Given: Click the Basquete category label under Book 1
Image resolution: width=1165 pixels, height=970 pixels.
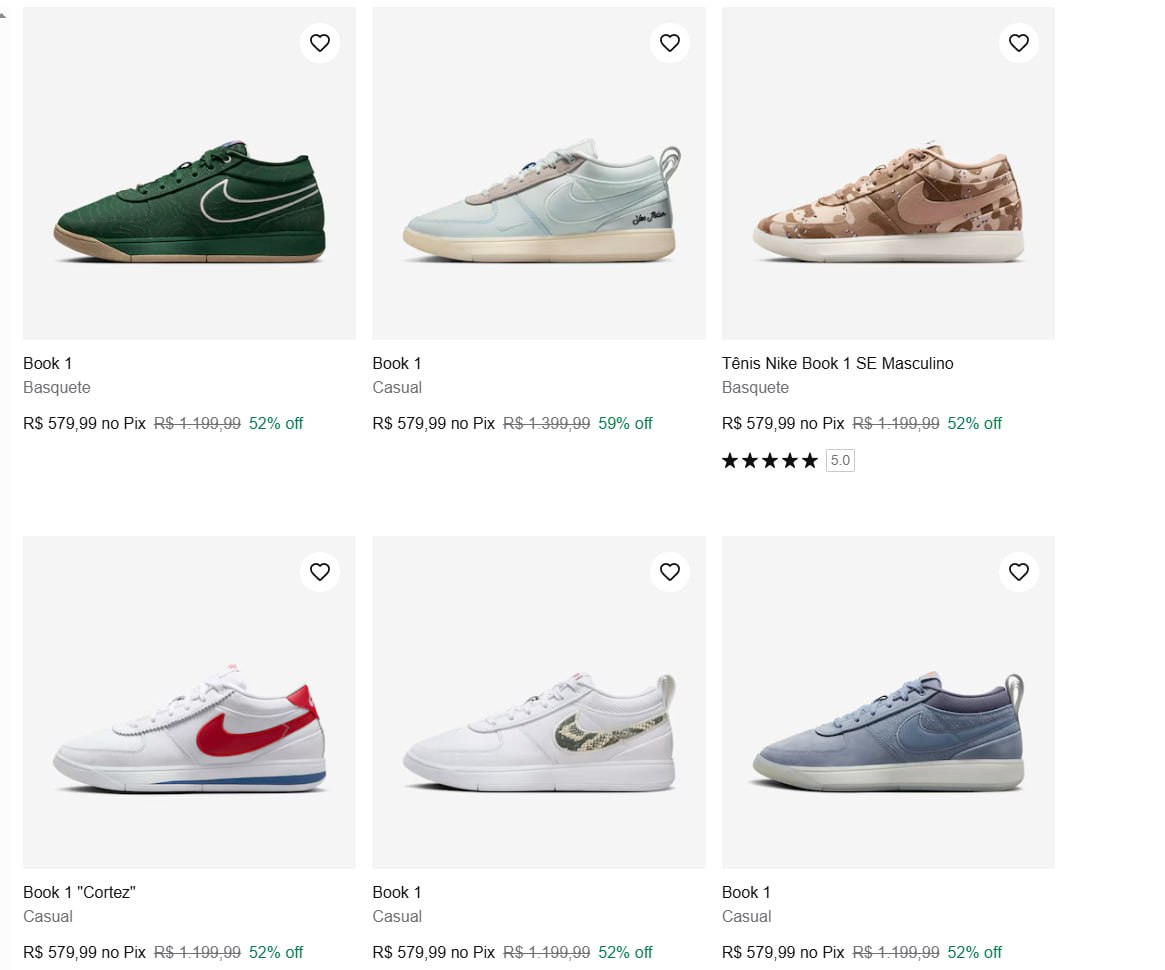Looking at the screenshot, I should point(57,387).
